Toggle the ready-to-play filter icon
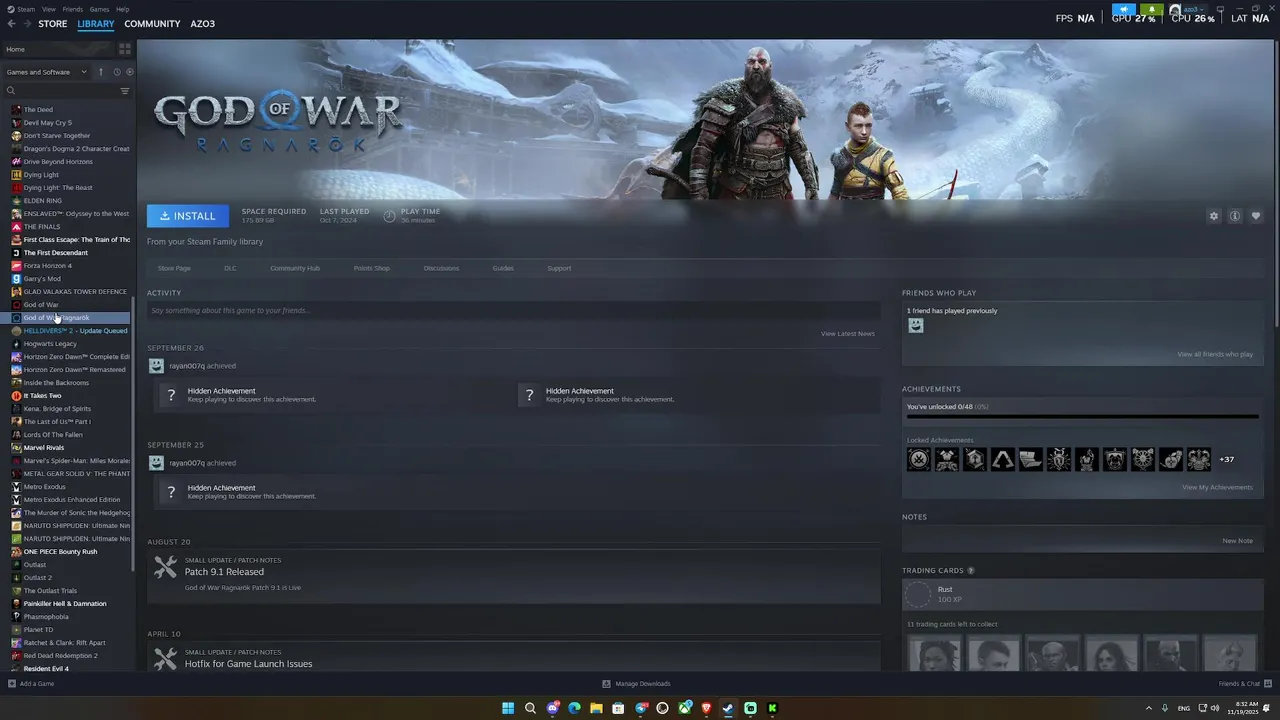The width and height of the screenshot is (1280, 720). click(x=129, y=72)
